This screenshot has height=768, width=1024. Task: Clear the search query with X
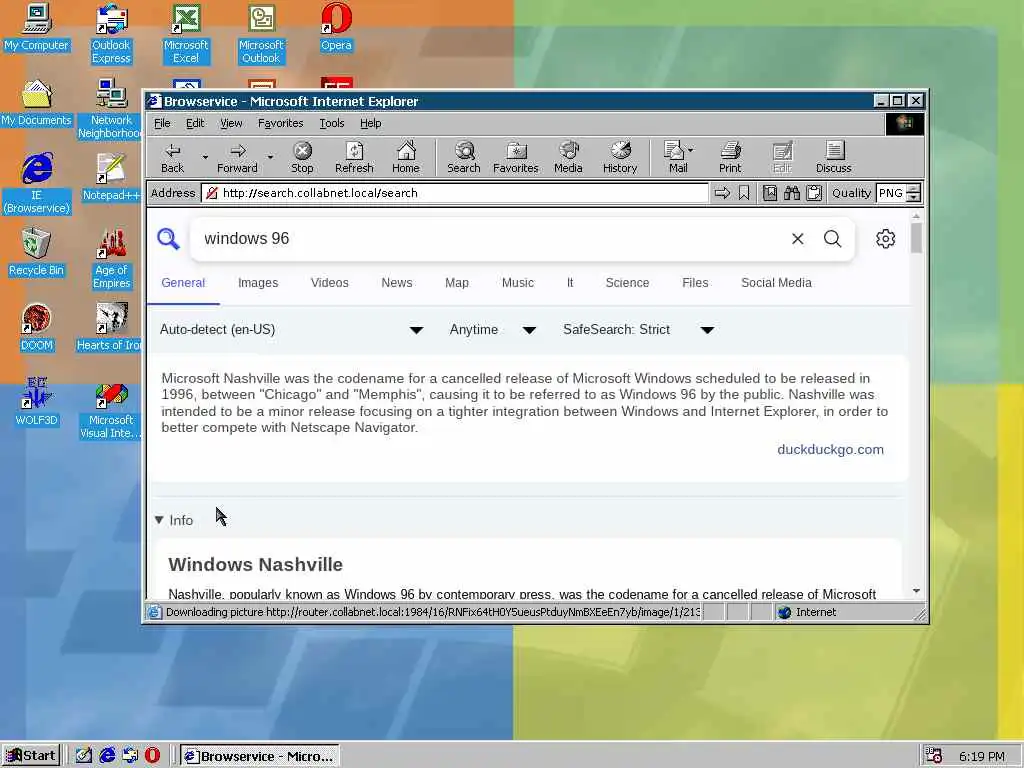click(x=797, y=239)
